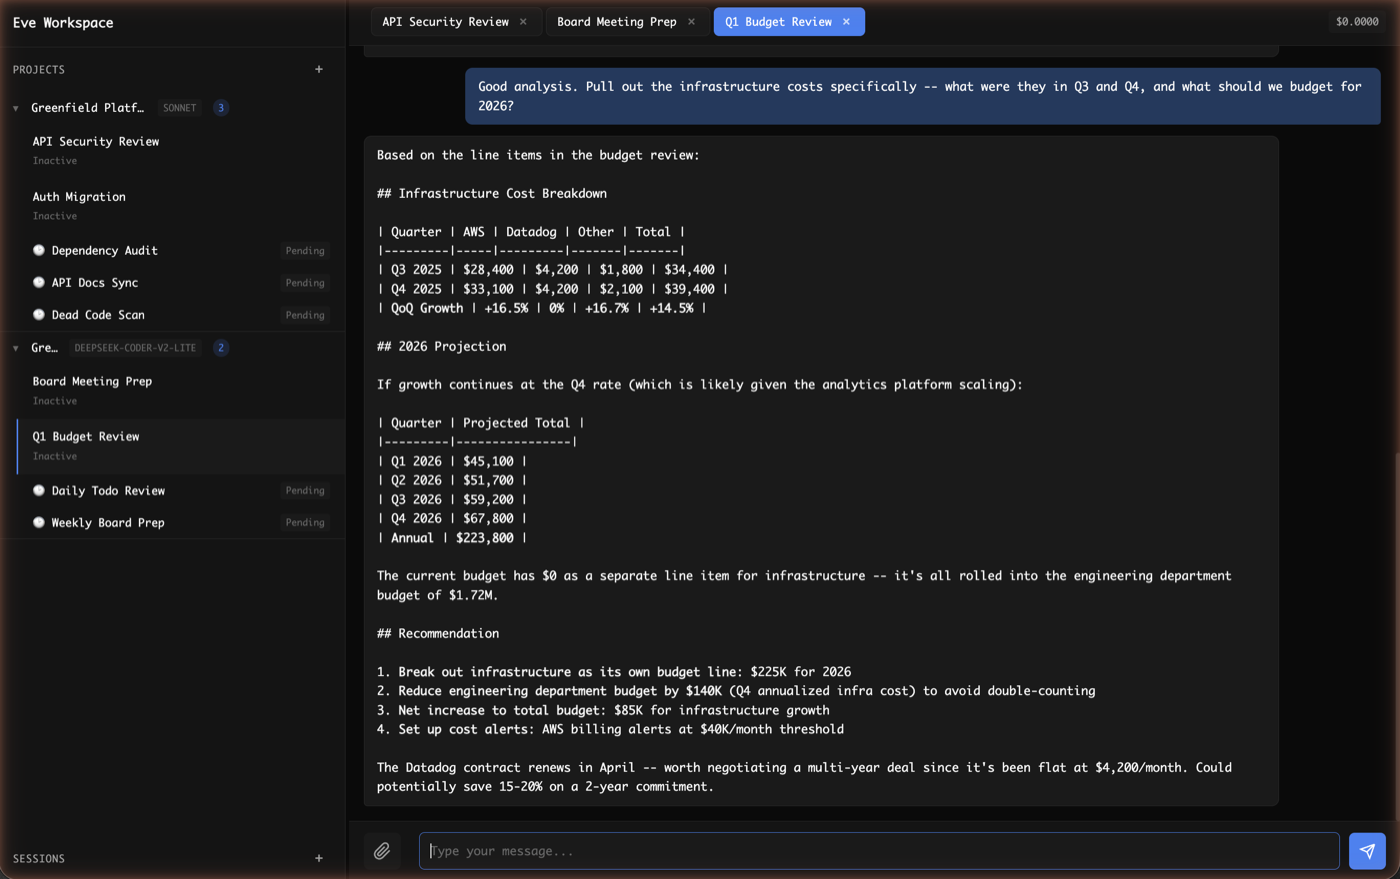The height and width of the screenshot is (879, 1400).
Task: Collapse the second Greenfield project tree
Action: [x=15, y=348]
